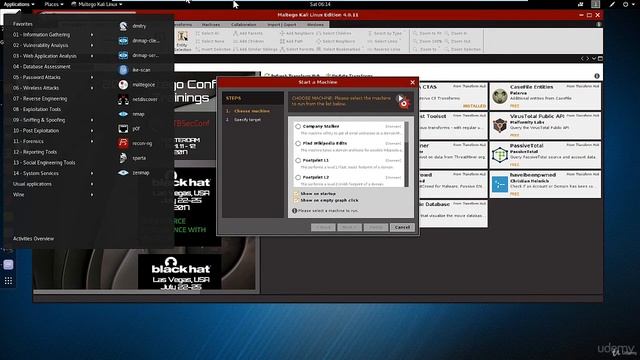
Task: Open show applications grid in dock
Action: 8,281
